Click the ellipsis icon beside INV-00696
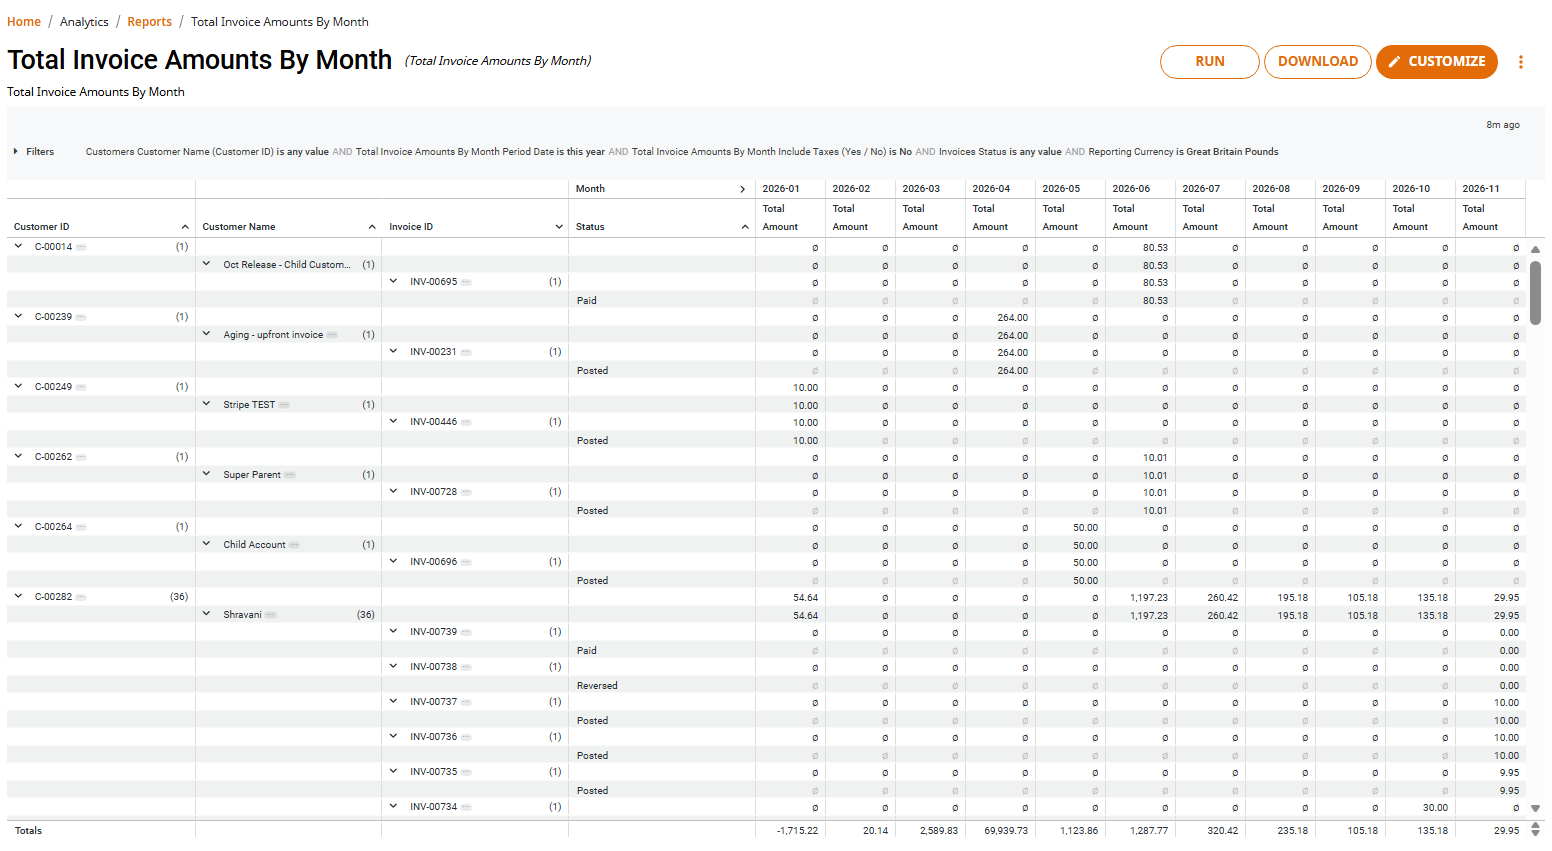The height and width of the screenshot is (851, 1552). (x=466, y=562)
